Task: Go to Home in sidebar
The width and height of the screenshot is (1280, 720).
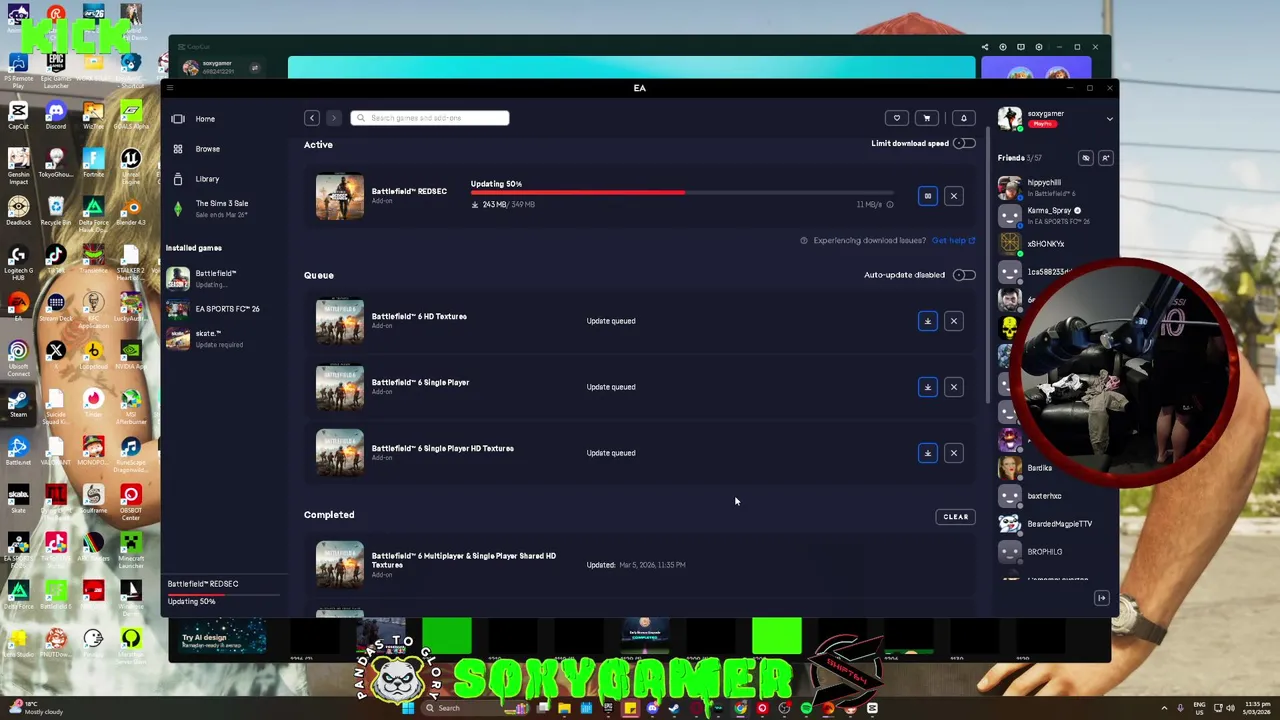Action: point(205,119)
